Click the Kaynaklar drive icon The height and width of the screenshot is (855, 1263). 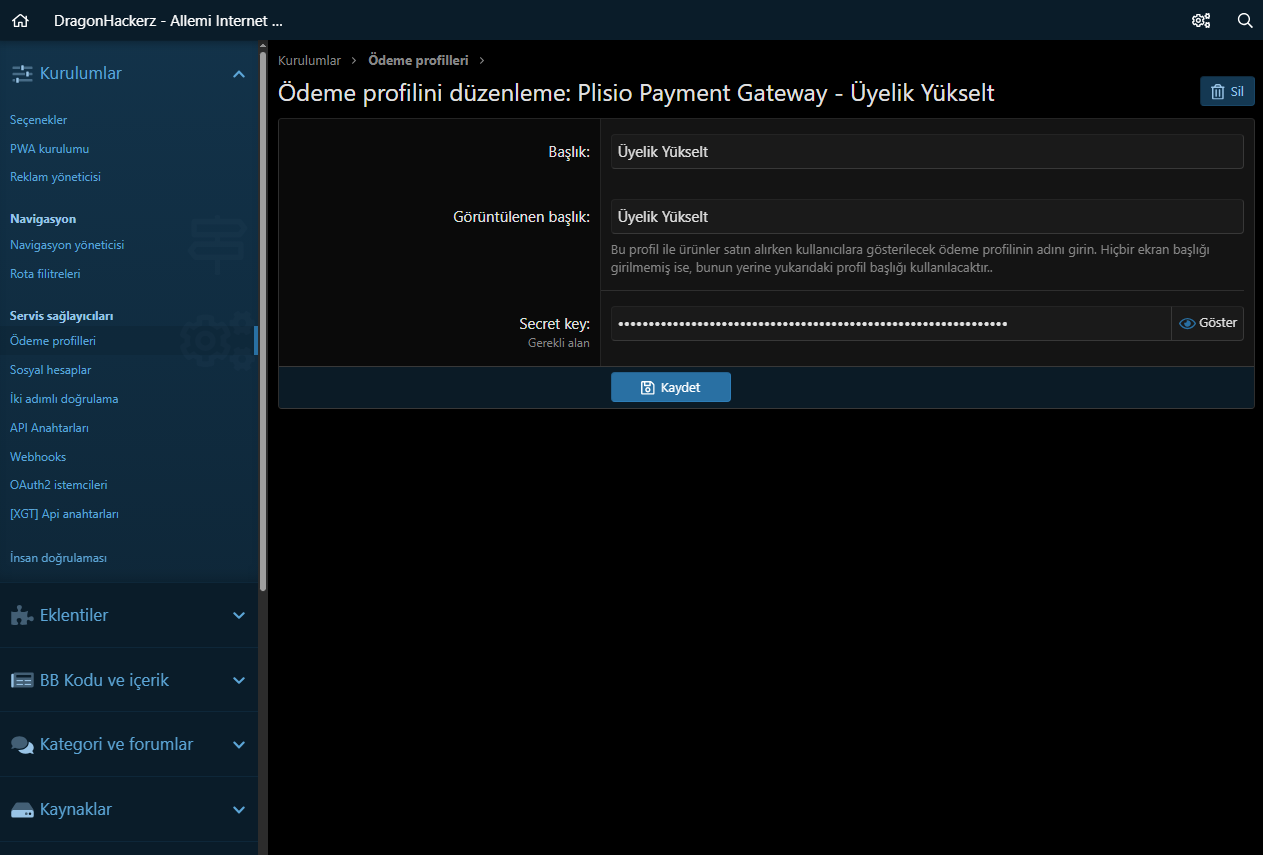point(22,810)
